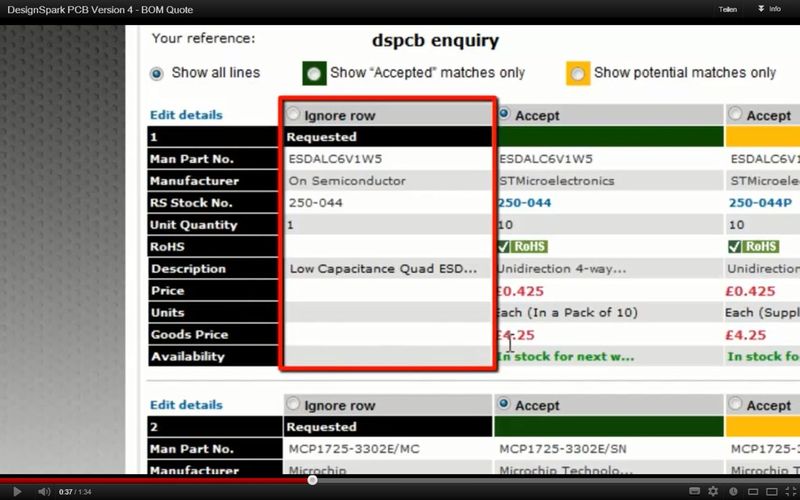Click the dspcb enquiry reference heading
Viewport: 800px width, 500px height.
pyautogui.click(x=435, y=40)
